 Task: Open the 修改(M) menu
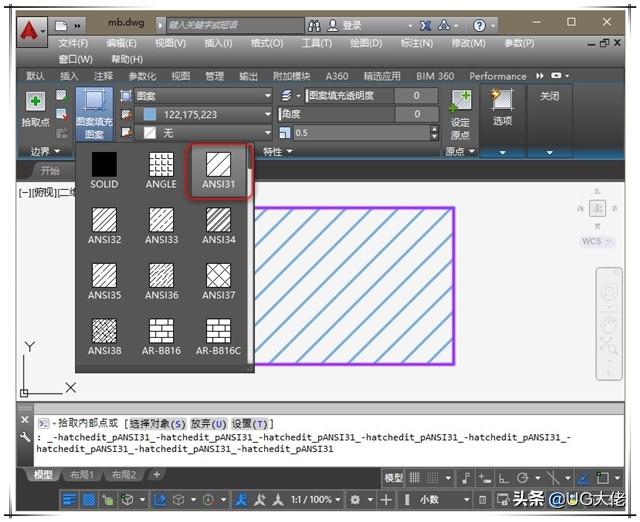point(468,43)
